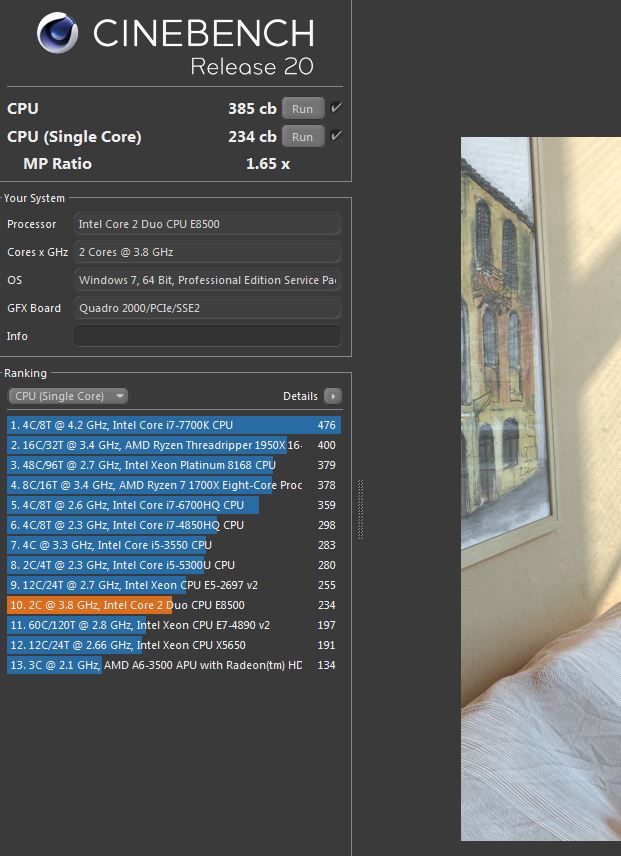Select ranking row Intel Xeon X5650
This screenshot has height=856, width=621.
point(174,645)
